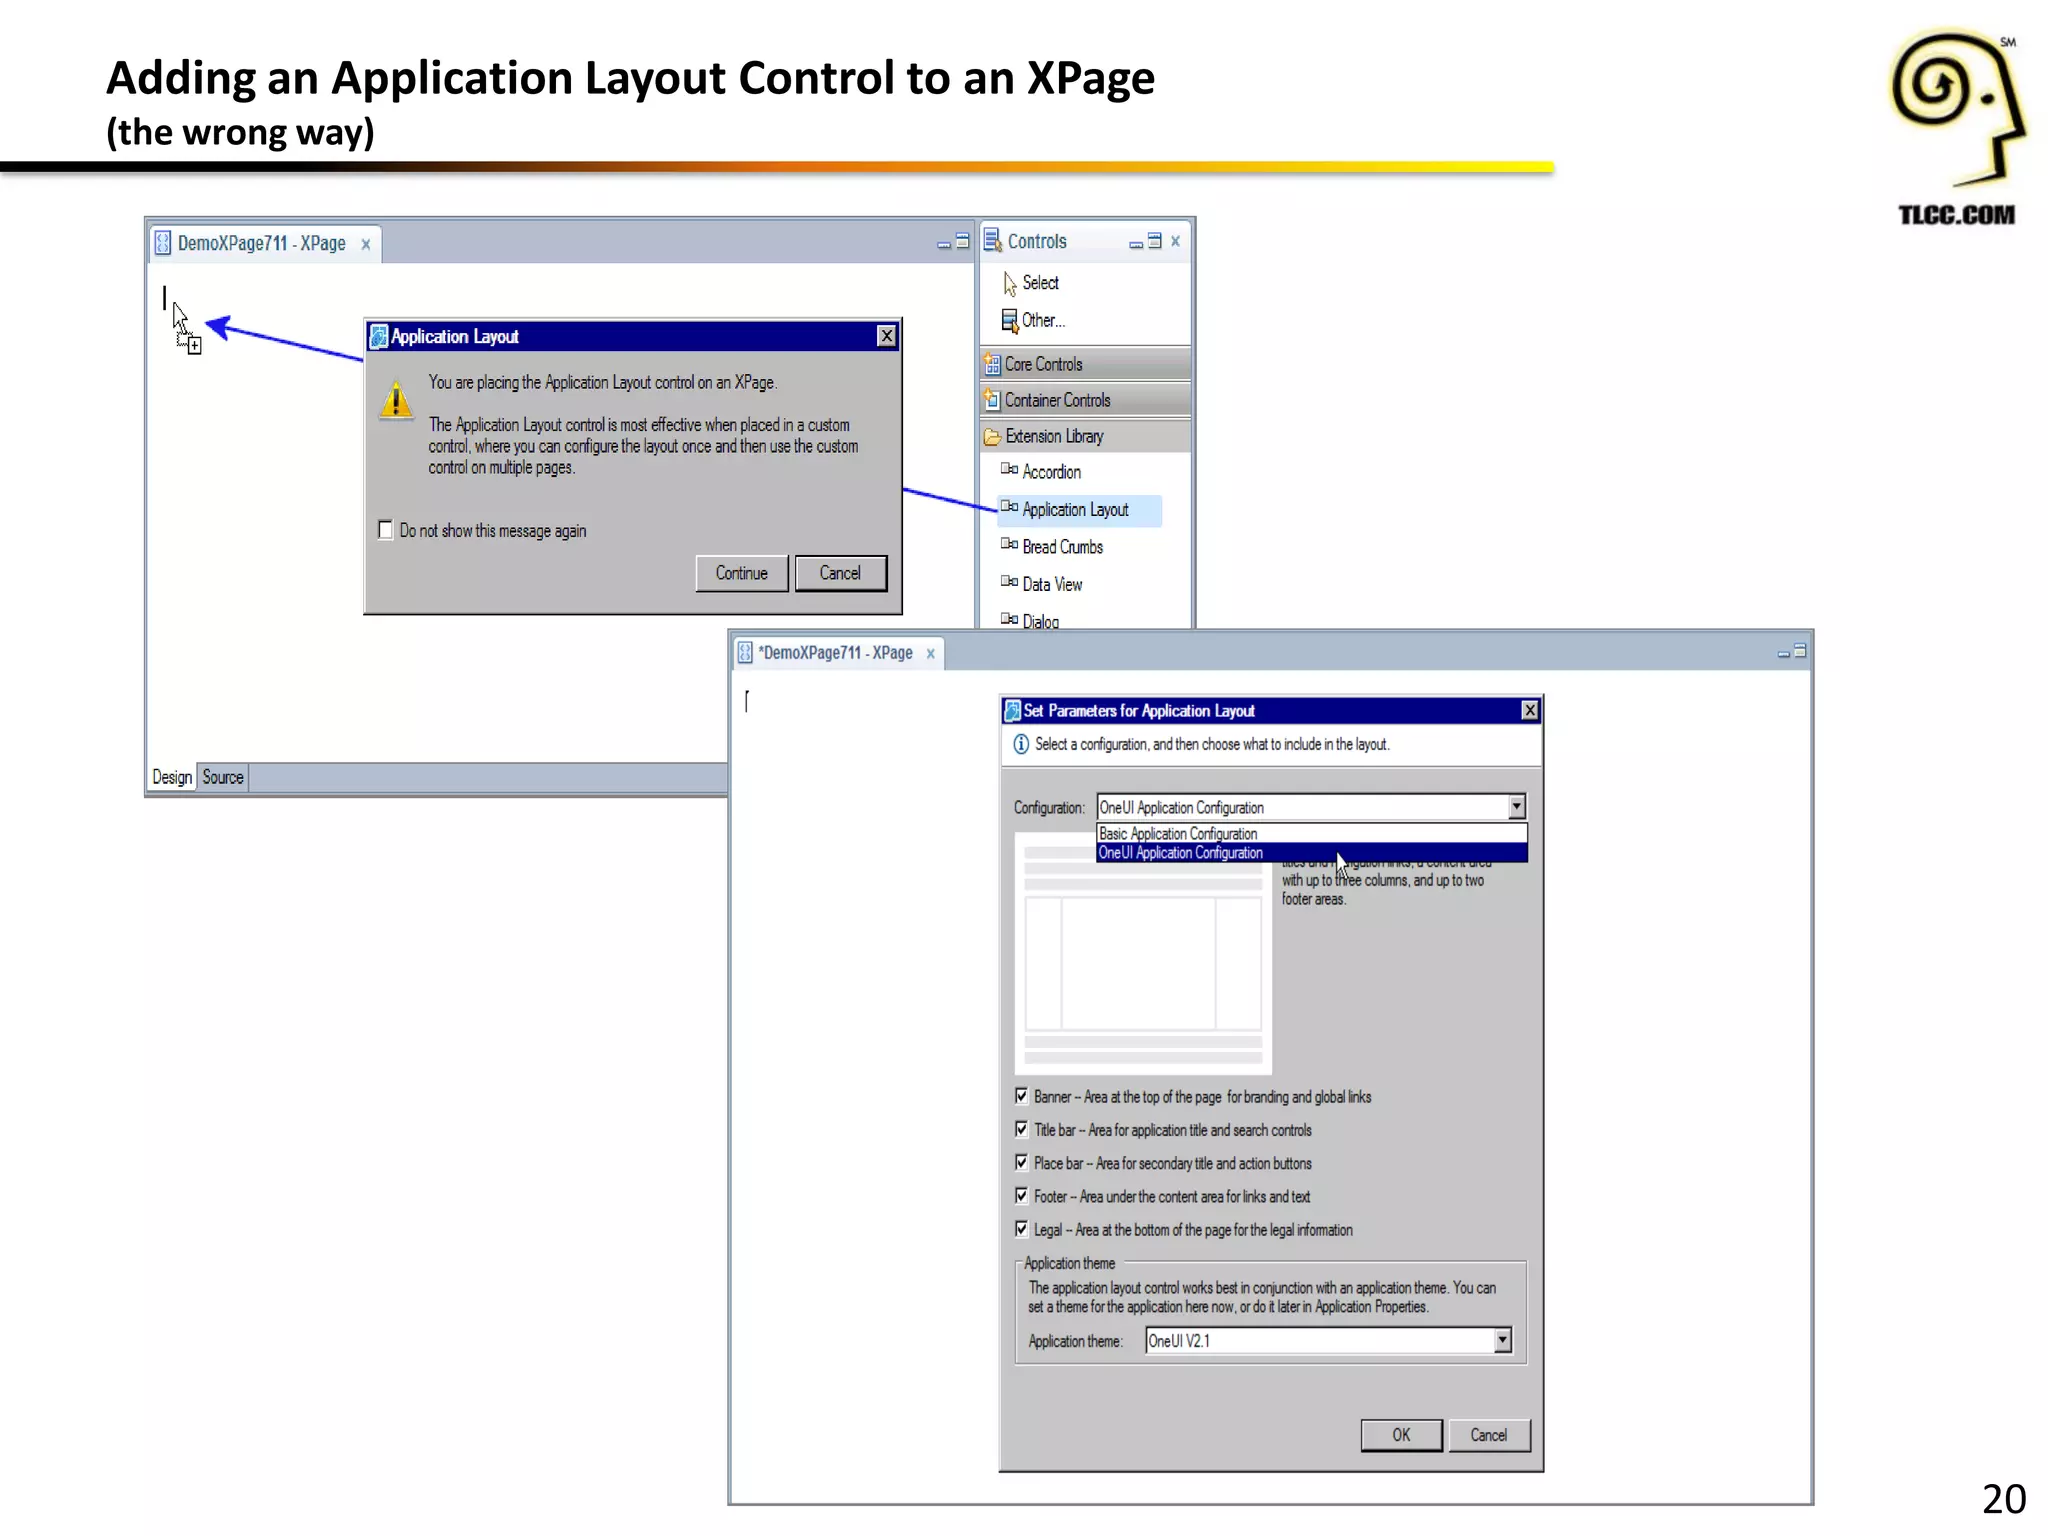Toggle the Place bar area checkbox
This screenshot has width=2048, height=1536.
(1021, 1162)
